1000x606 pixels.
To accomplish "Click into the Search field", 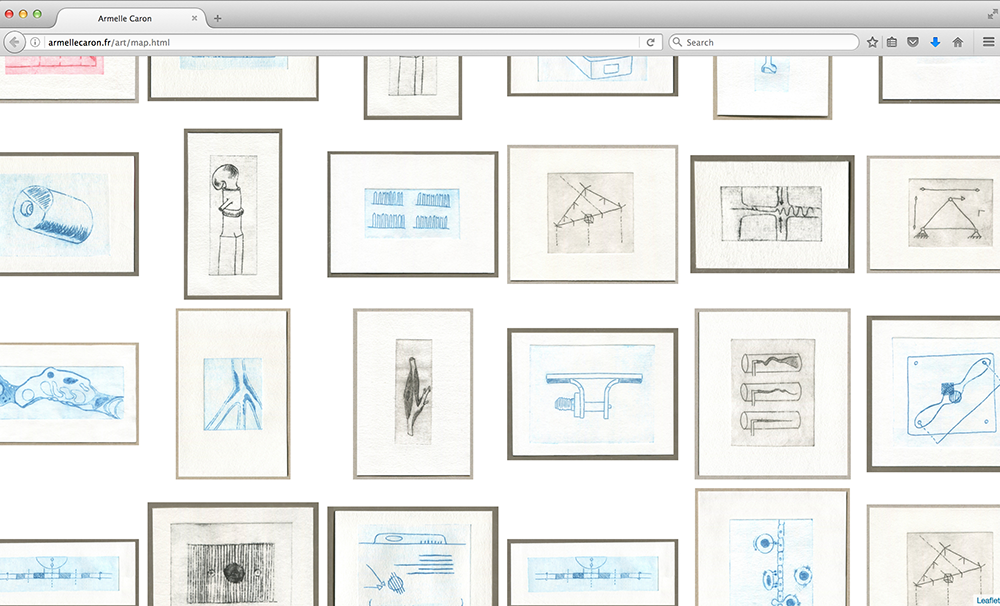I will click(764, 42).
